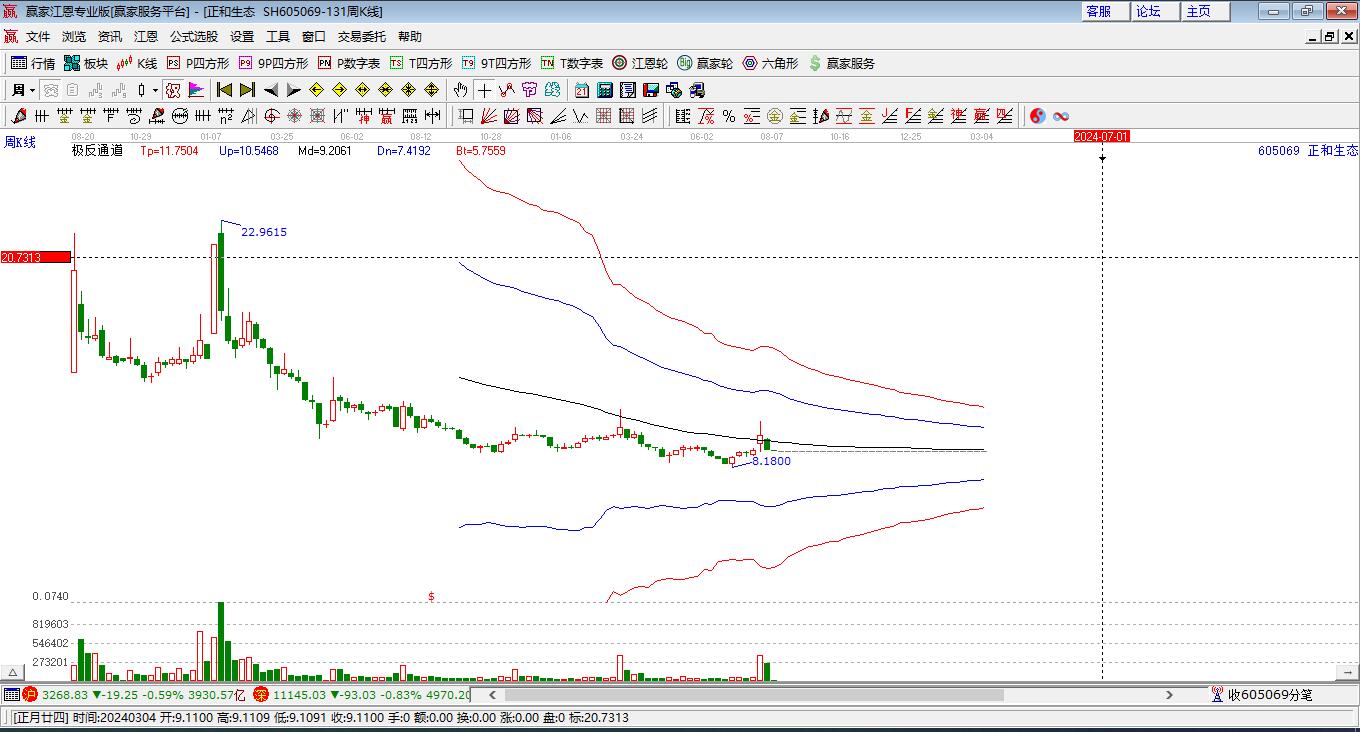The image size is (1360, 732).
Task: Click the percent symbol tool icon
Action: pyautogui.click(x=729, y=116)
